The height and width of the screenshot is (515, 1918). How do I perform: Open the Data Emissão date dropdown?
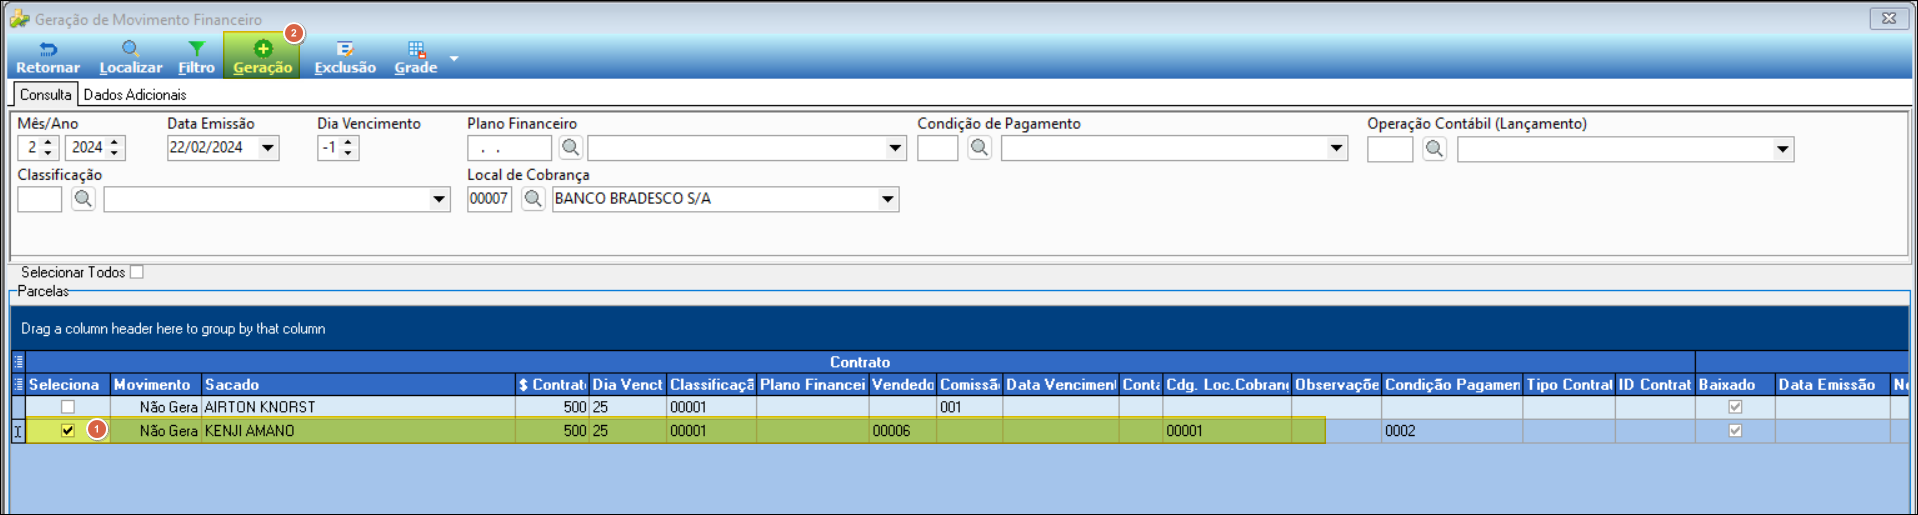click(268, 148)
